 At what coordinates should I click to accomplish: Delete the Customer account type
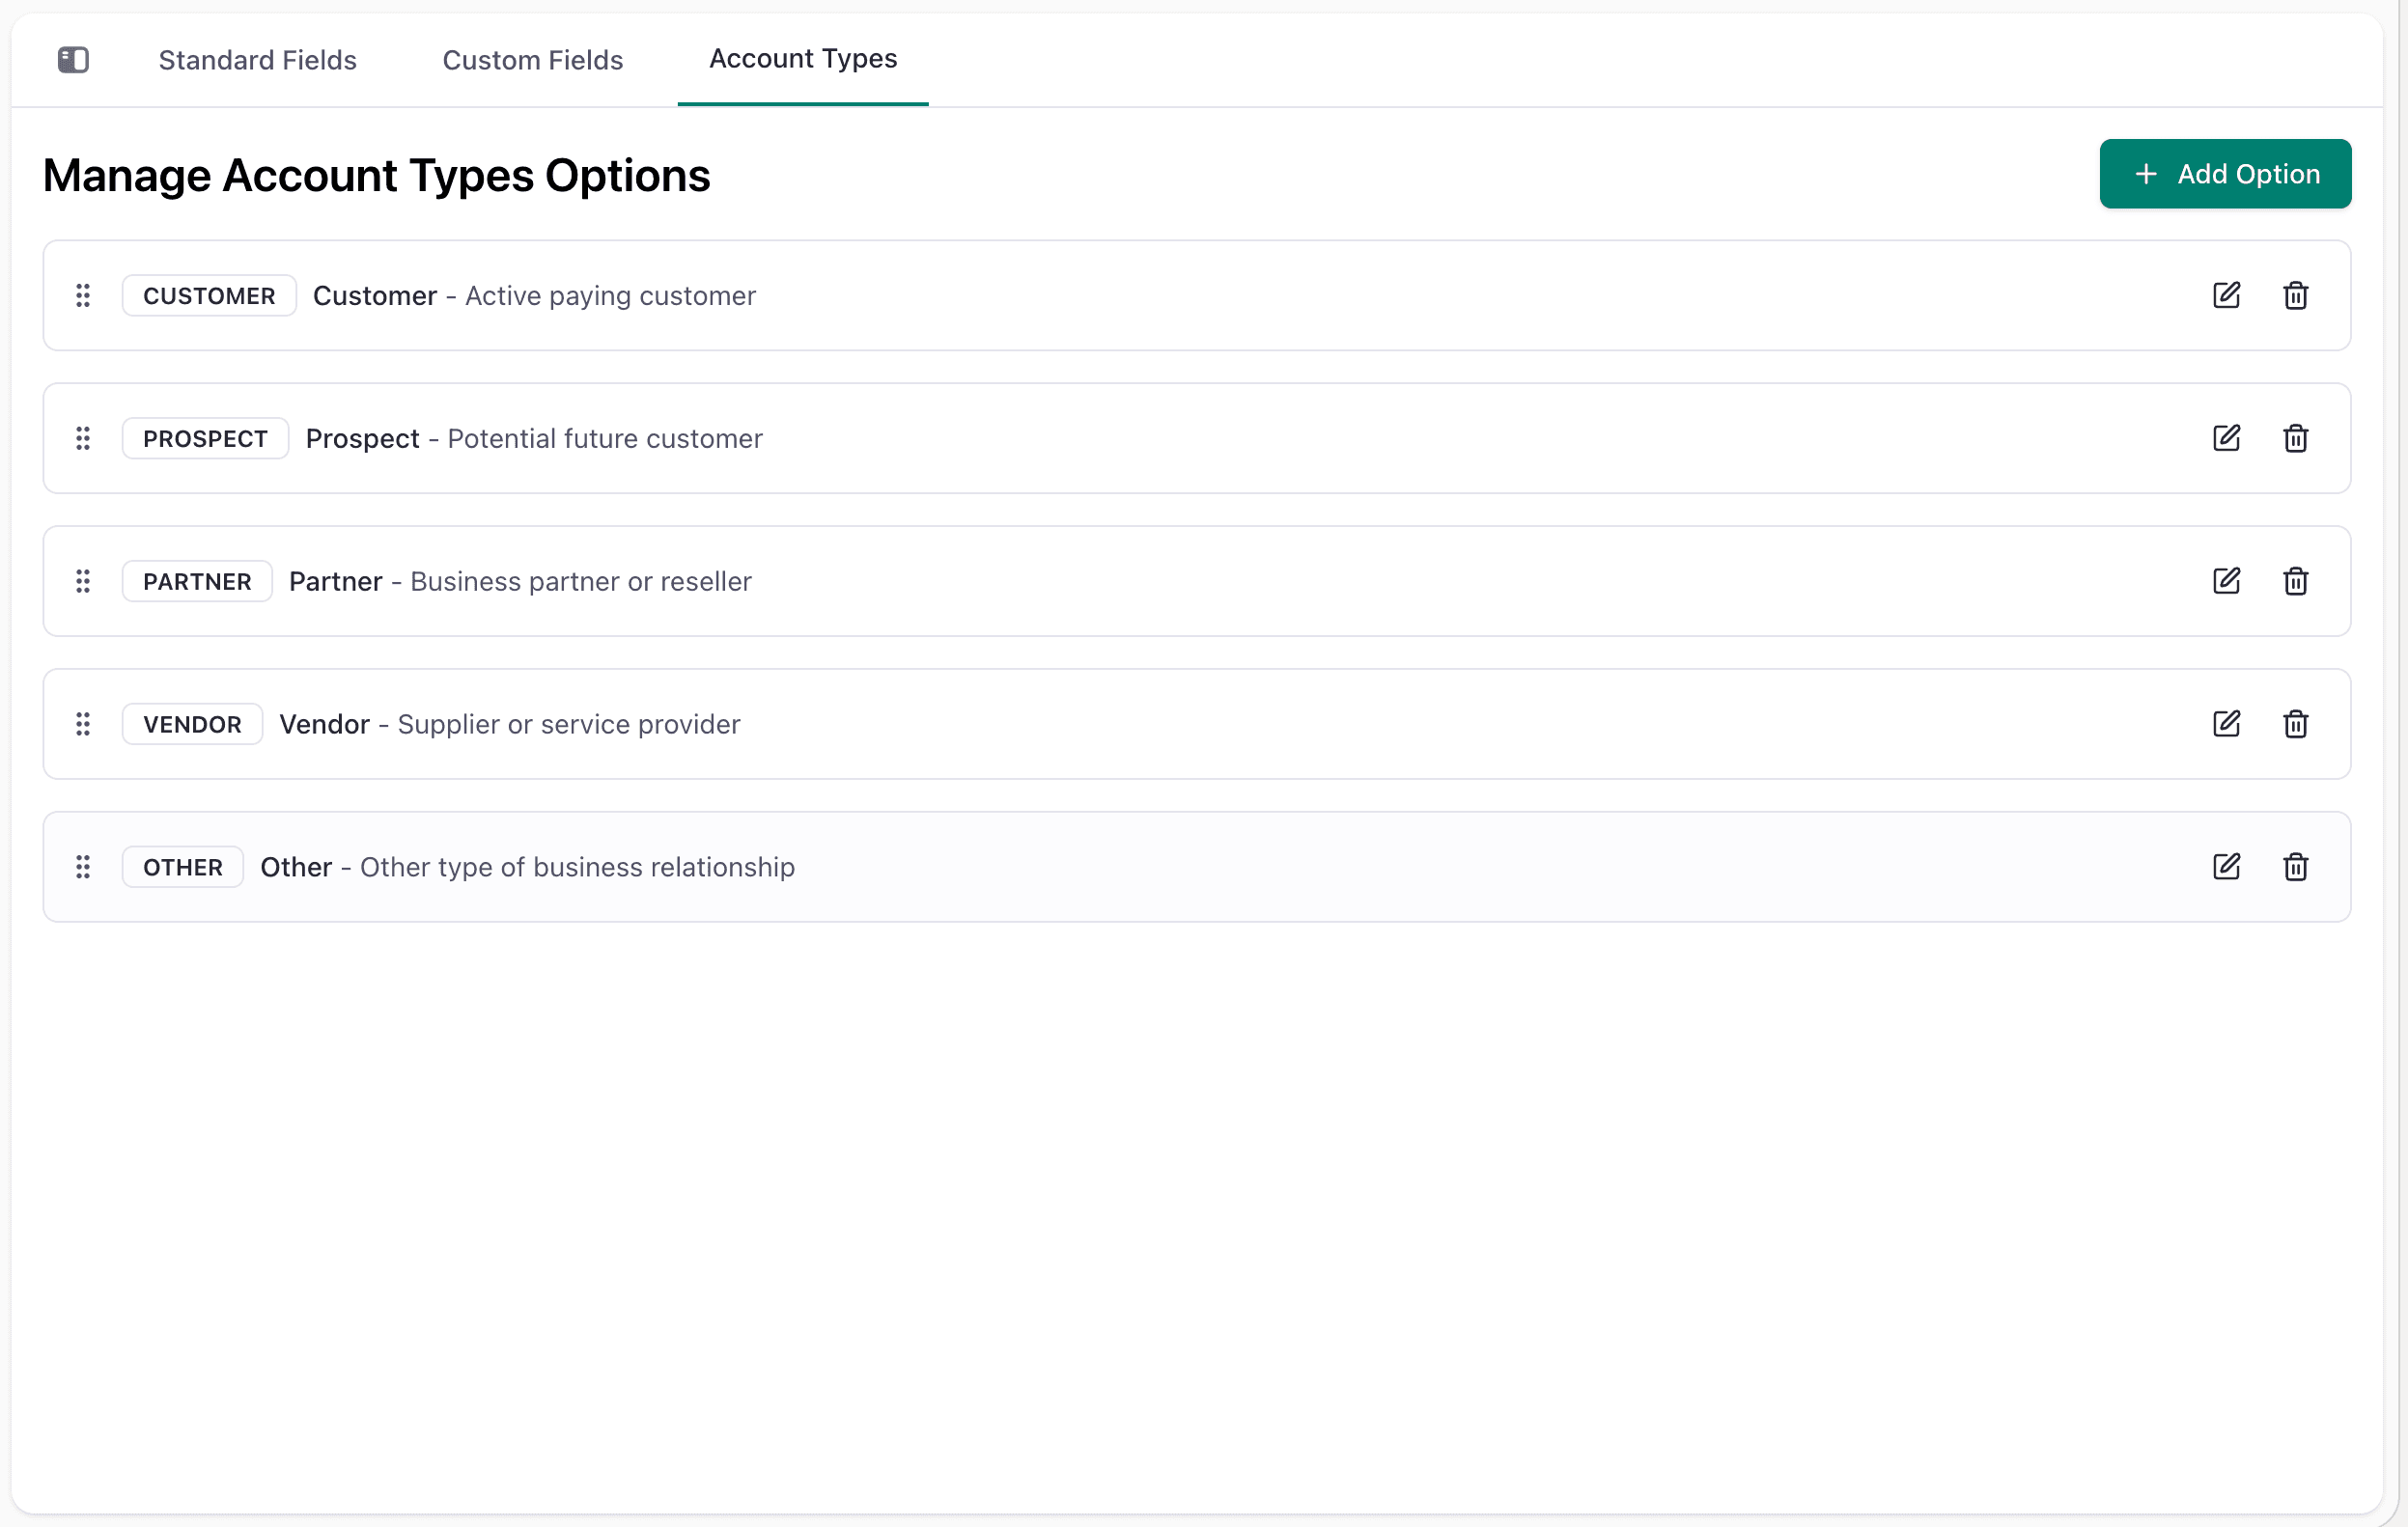(x=2295, y=296)
